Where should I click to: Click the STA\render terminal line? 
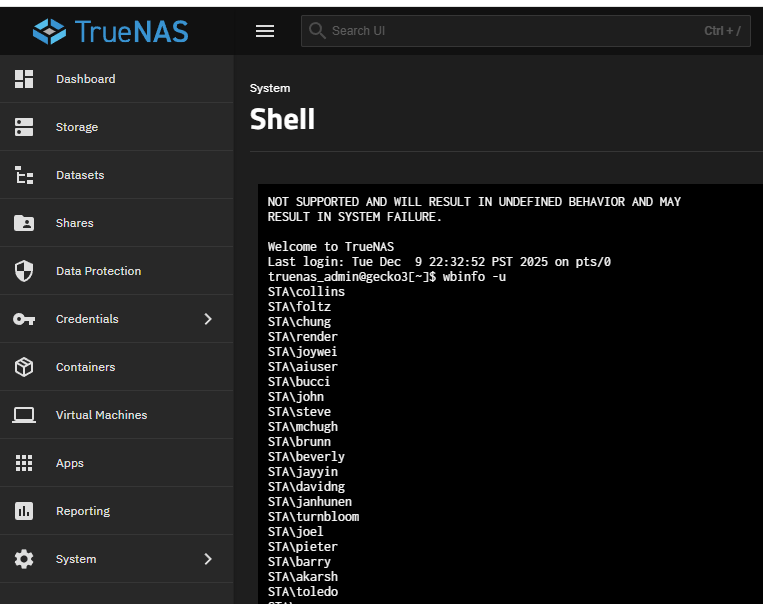(303, 337)
